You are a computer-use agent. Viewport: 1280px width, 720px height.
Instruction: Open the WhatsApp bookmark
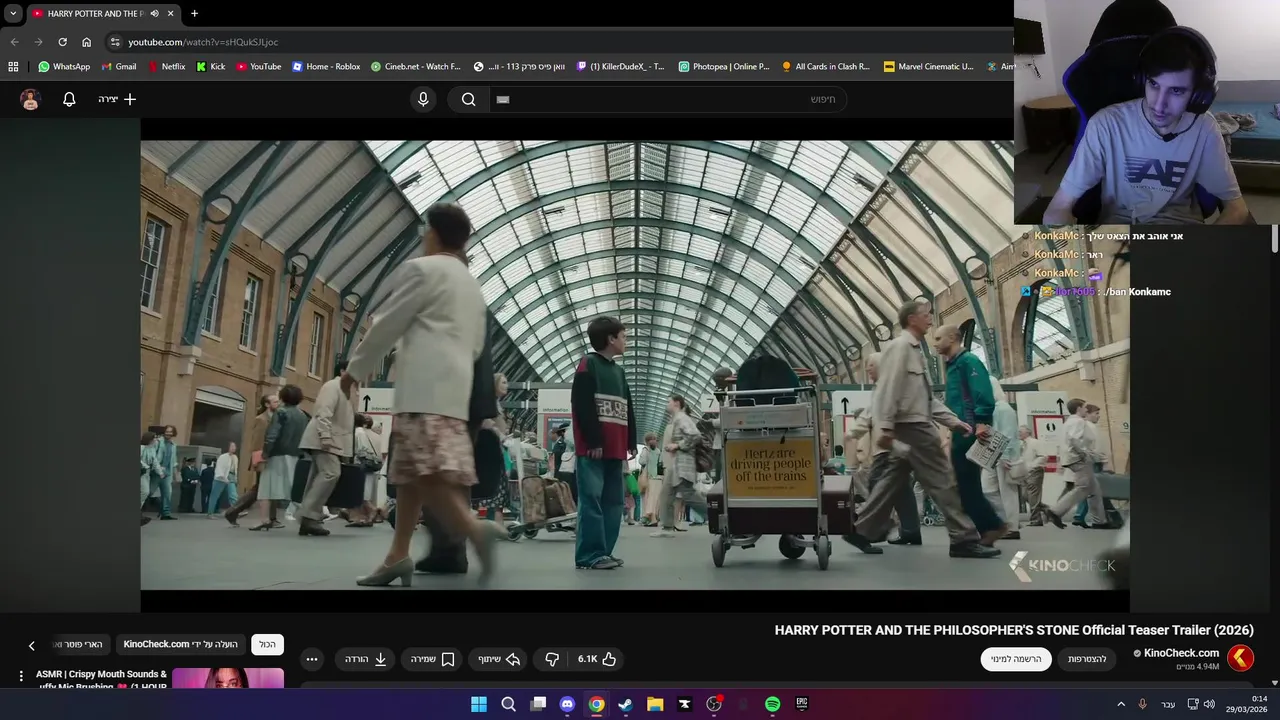pyautogui.click(x=64, y=67)
